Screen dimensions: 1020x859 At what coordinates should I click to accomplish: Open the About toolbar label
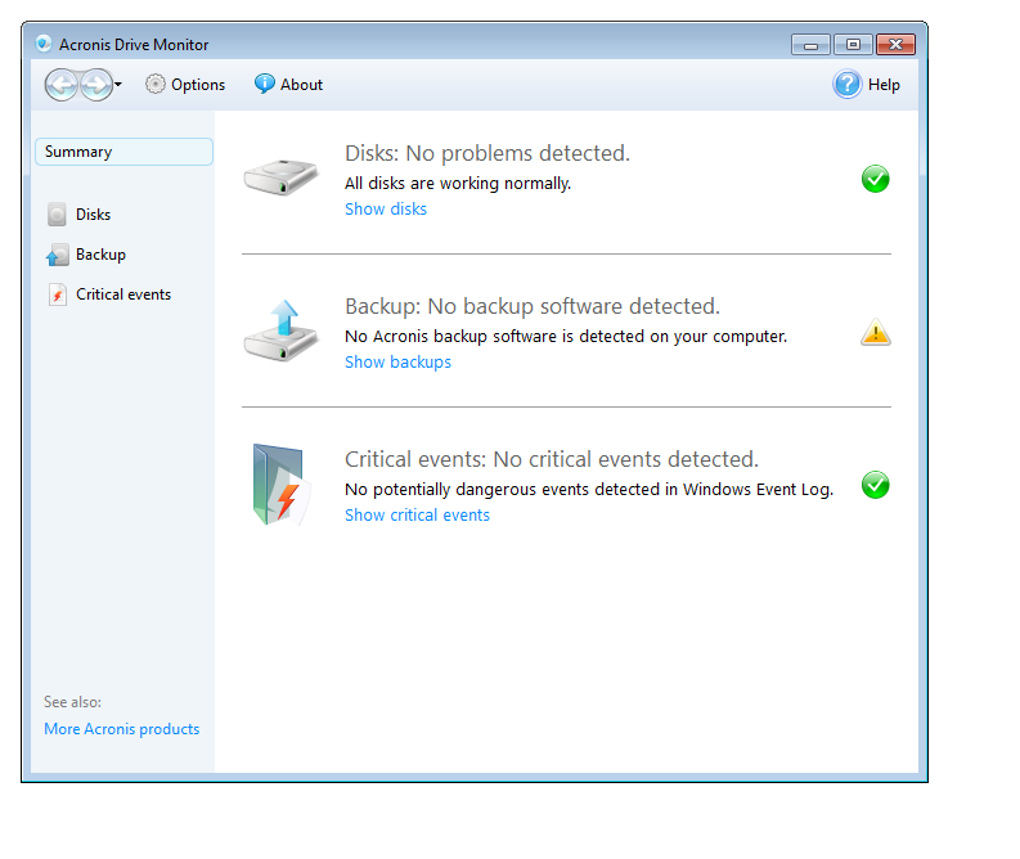tap(301, 85)
